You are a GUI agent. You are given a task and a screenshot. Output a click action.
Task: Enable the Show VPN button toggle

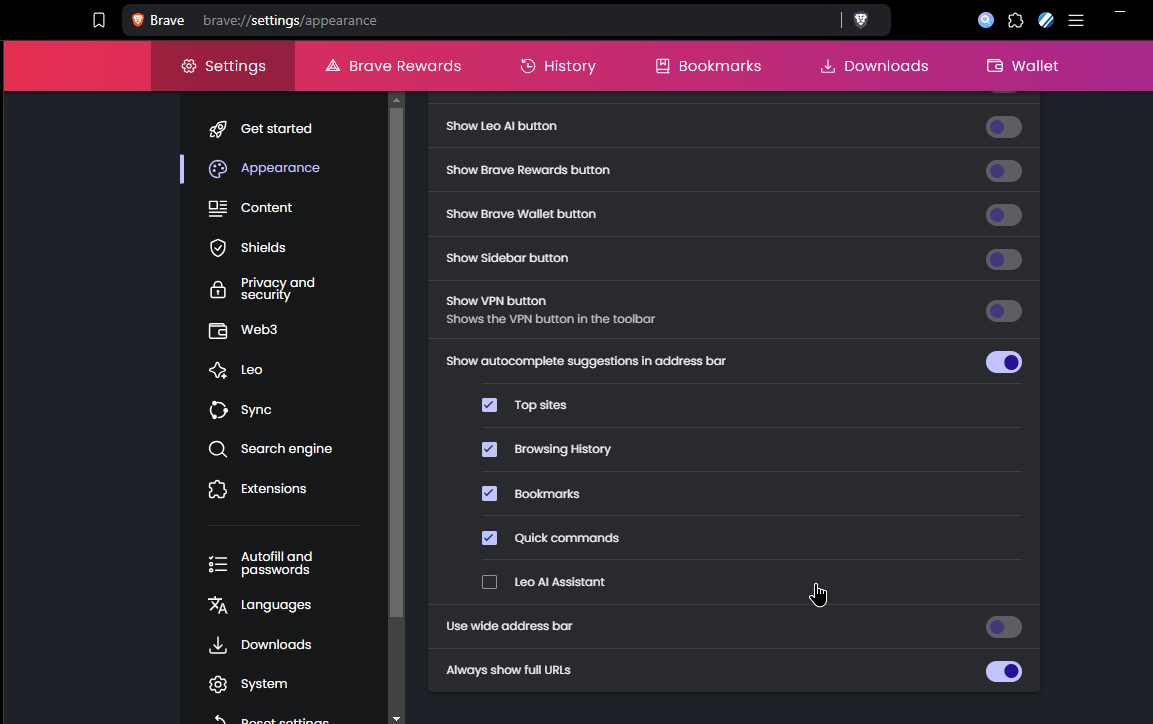click(x=1004, y=311)
